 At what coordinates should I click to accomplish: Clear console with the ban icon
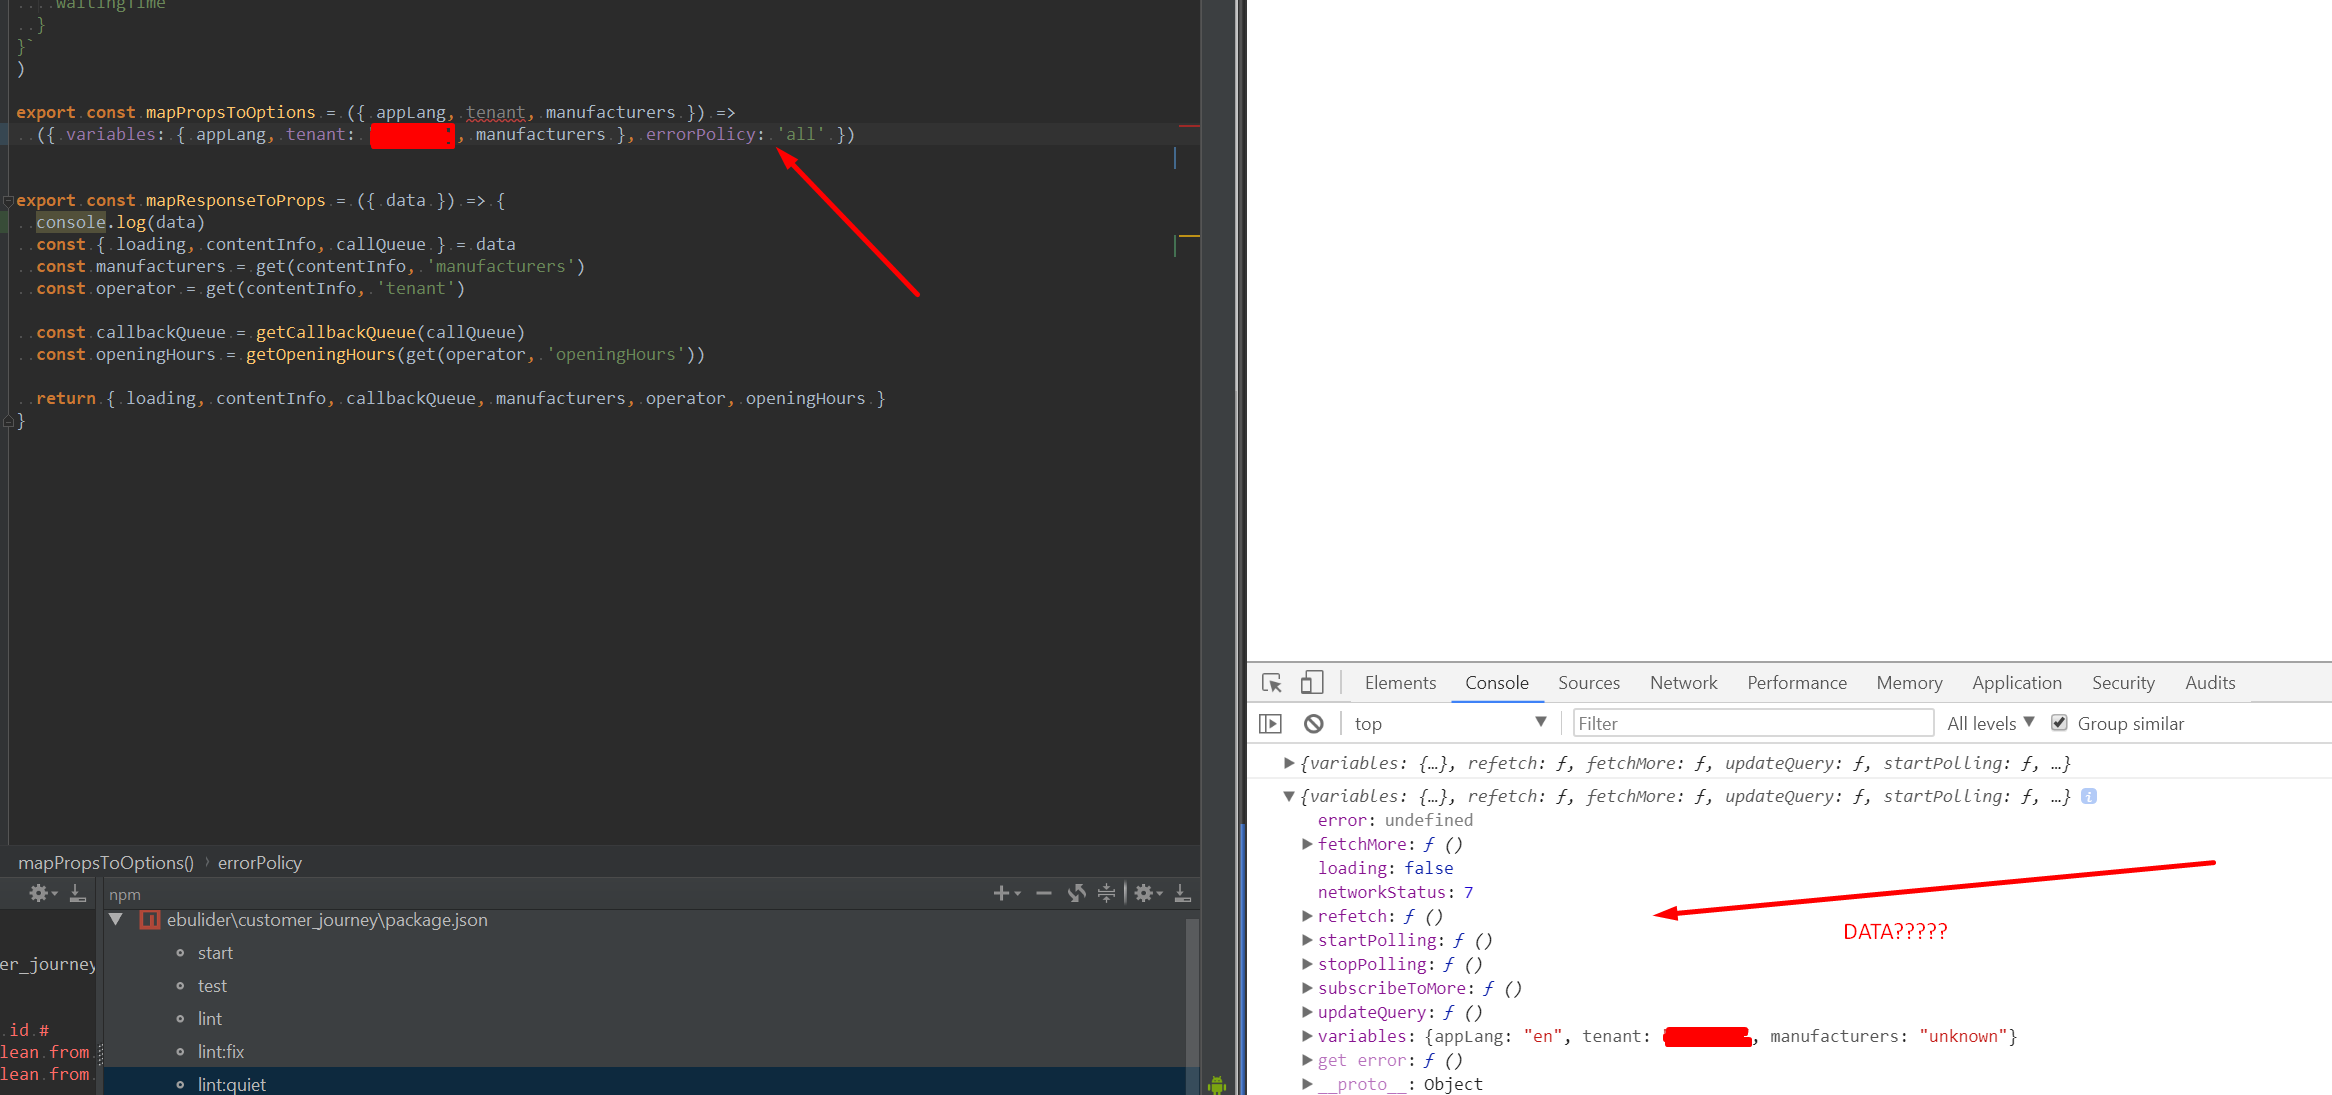[x=1314, y=723]
